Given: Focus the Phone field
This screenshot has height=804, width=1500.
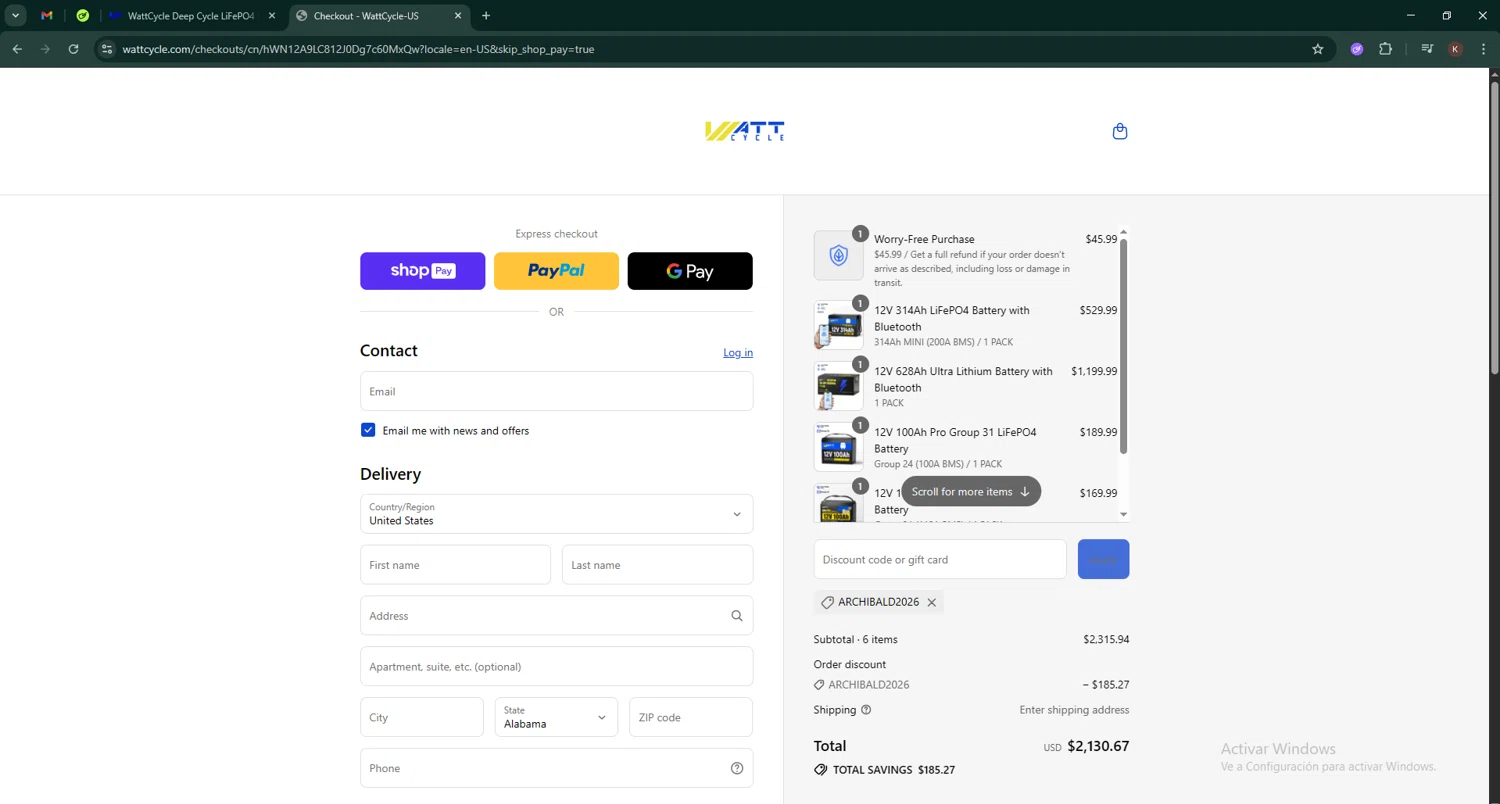Looking at the screenshot, I should point(556,768).
